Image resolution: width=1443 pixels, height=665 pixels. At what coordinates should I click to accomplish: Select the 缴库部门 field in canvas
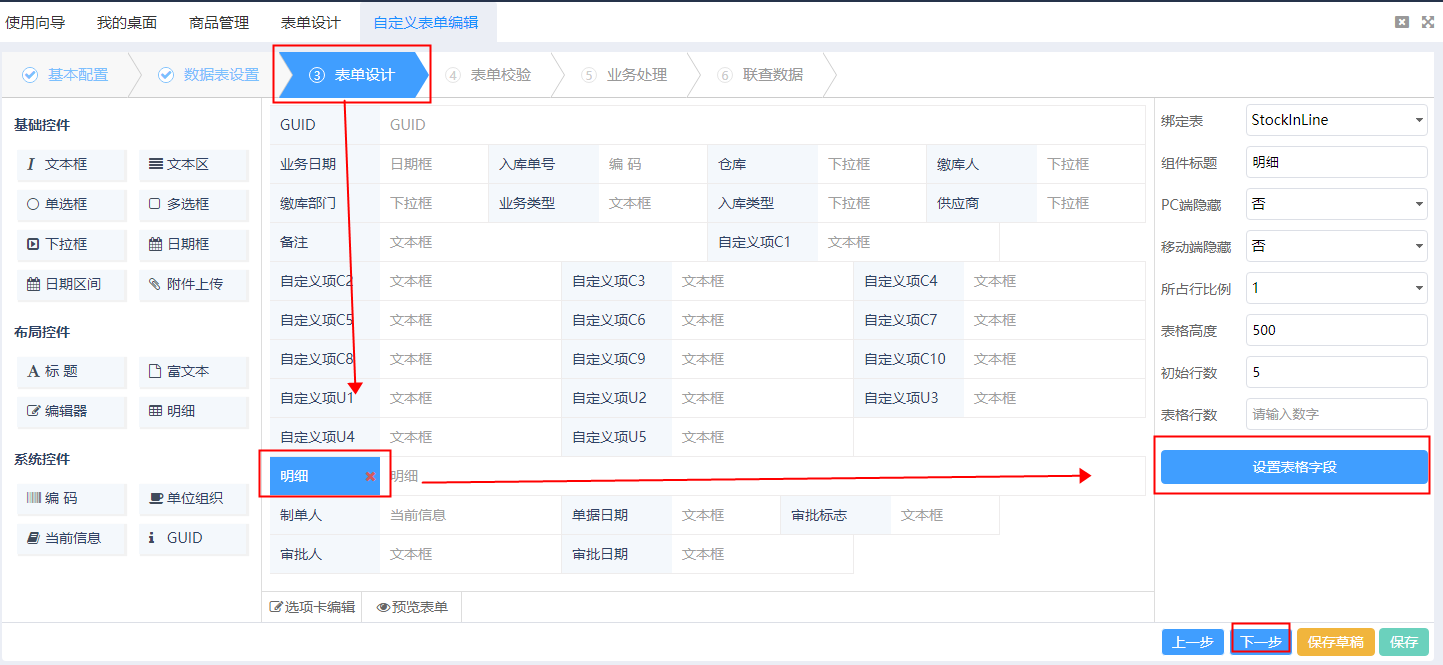point(380,203)
